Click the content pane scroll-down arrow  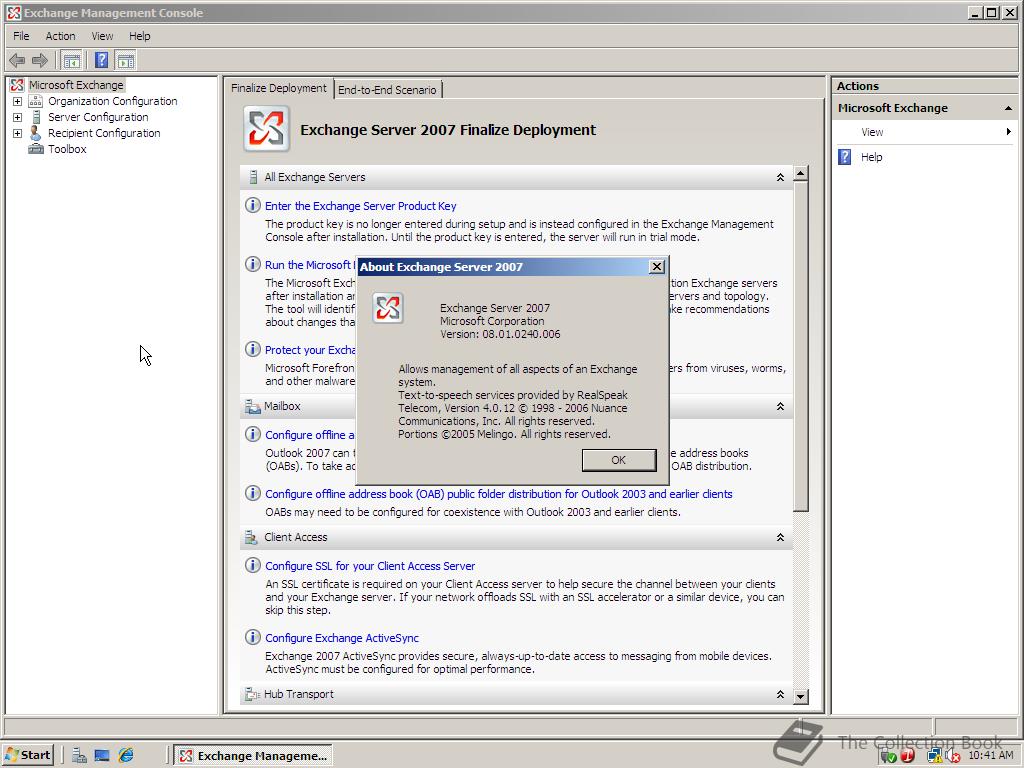click(x=801, y=697)
